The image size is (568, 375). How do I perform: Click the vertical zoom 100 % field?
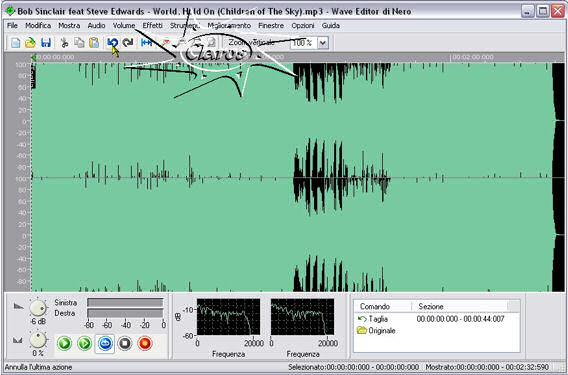pyautogui.click(x=304, y=43)
